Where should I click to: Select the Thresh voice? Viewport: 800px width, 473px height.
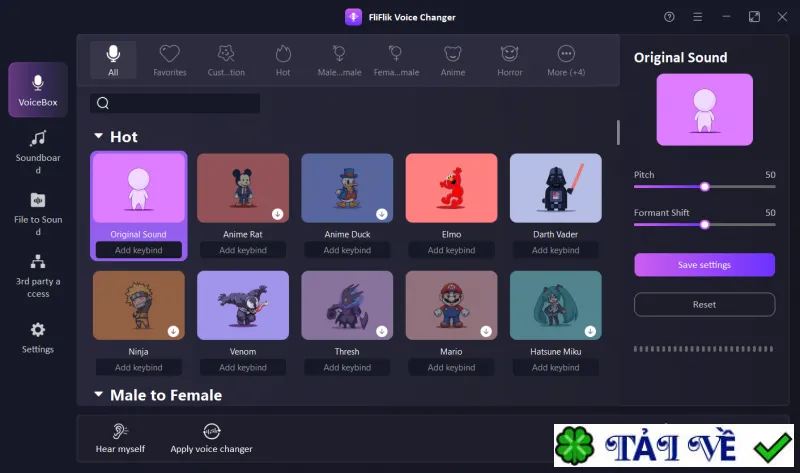click(347, 305)
